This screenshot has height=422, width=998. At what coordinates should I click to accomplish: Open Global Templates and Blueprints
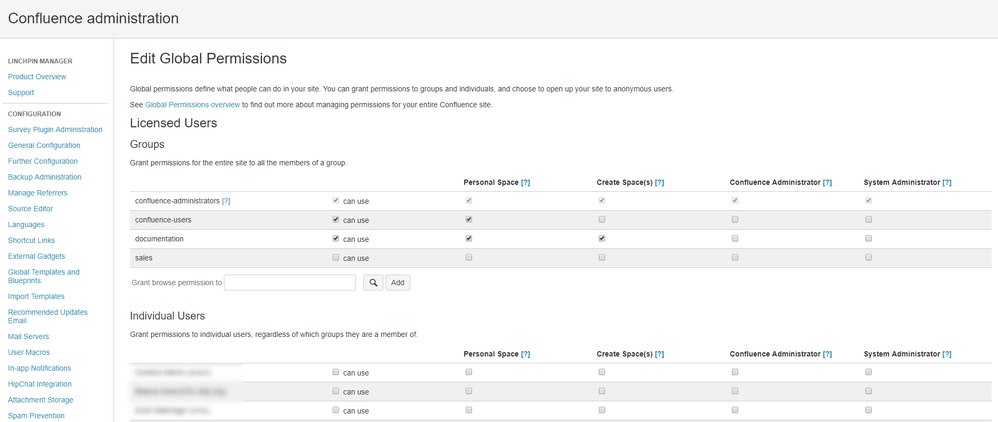click(44, 276)
